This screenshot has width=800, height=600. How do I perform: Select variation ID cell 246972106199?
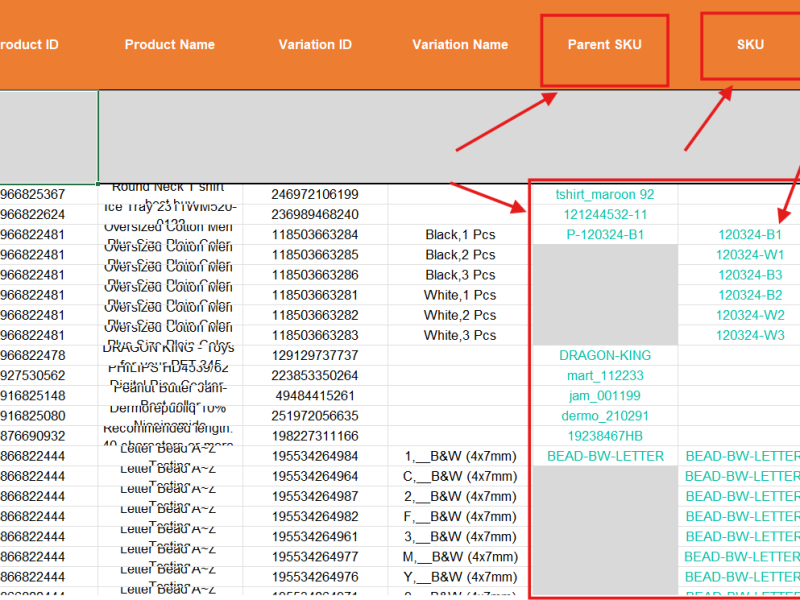[x=315, y=194]
